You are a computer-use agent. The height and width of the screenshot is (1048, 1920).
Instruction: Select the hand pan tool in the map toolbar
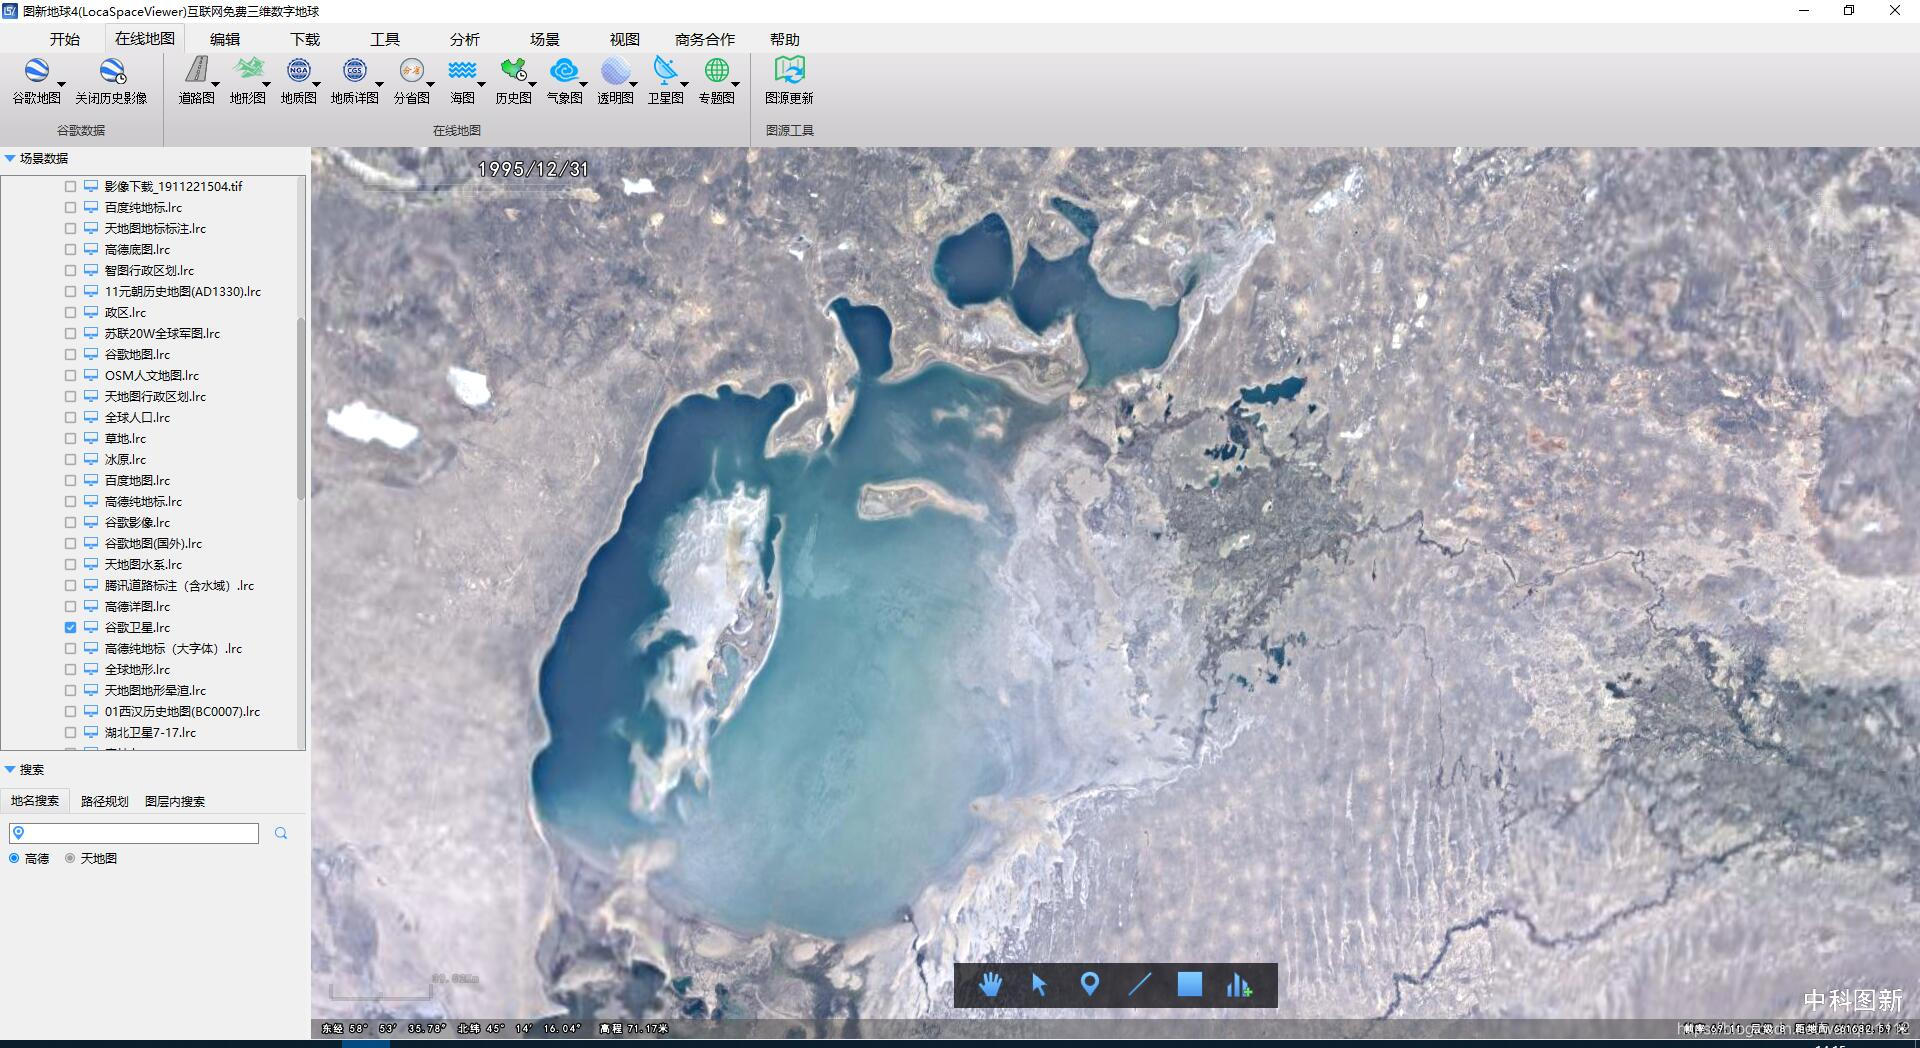tap(990, 985)
